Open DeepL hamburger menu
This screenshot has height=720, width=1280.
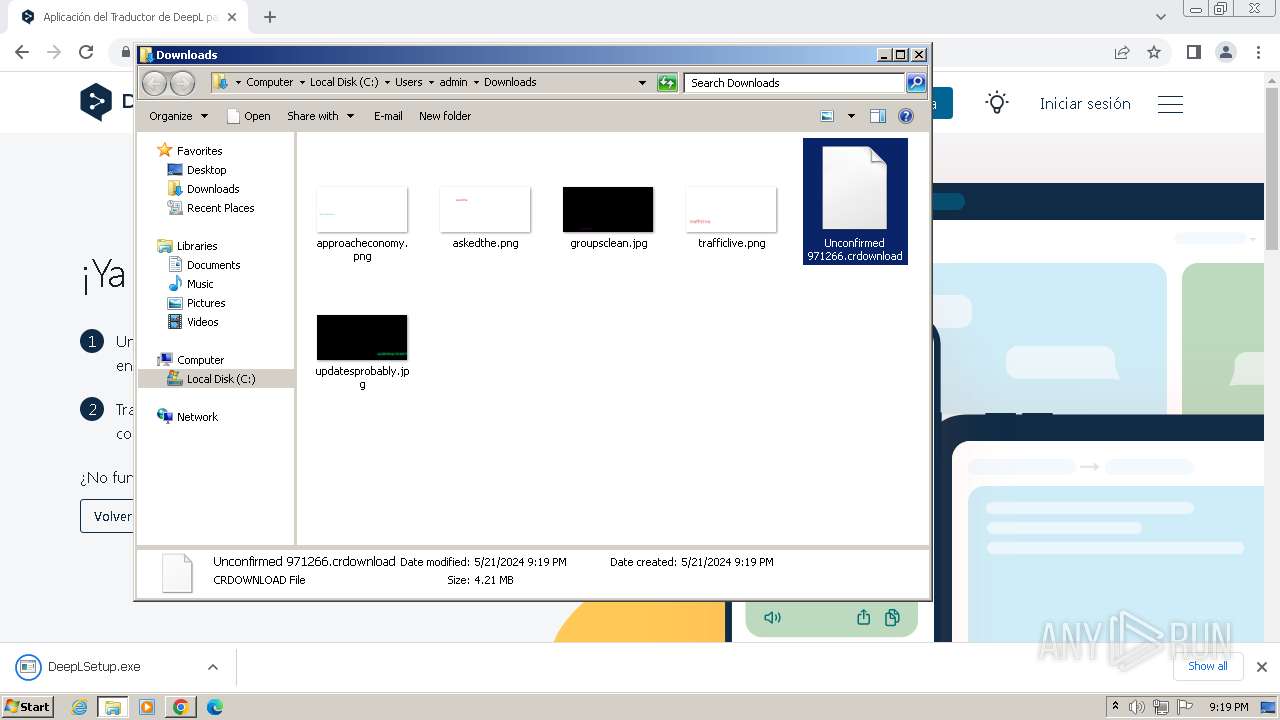1170,104
